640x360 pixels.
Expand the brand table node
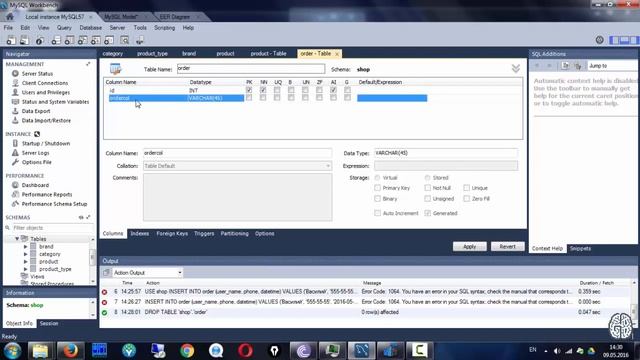25,247
